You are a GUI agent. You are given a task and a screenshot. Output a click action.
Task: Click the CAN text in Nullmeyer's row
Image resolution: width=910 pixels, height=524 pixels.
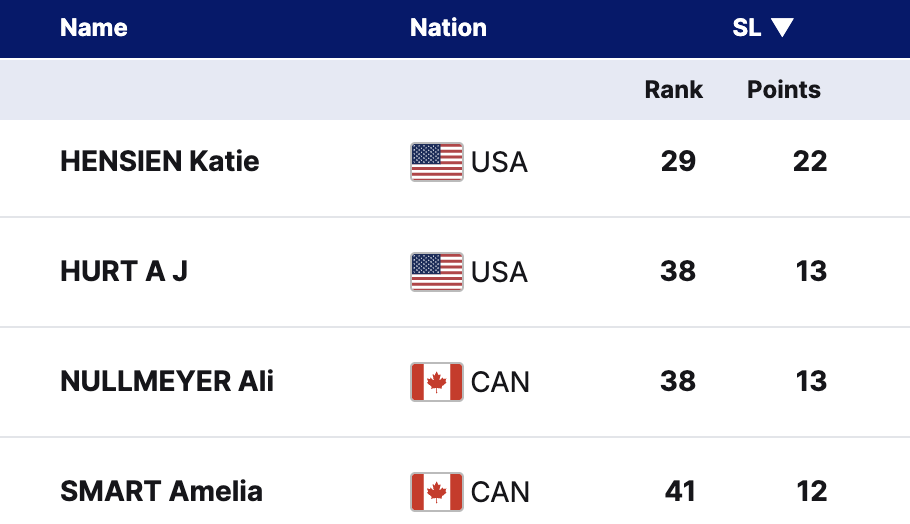(500, 382)
